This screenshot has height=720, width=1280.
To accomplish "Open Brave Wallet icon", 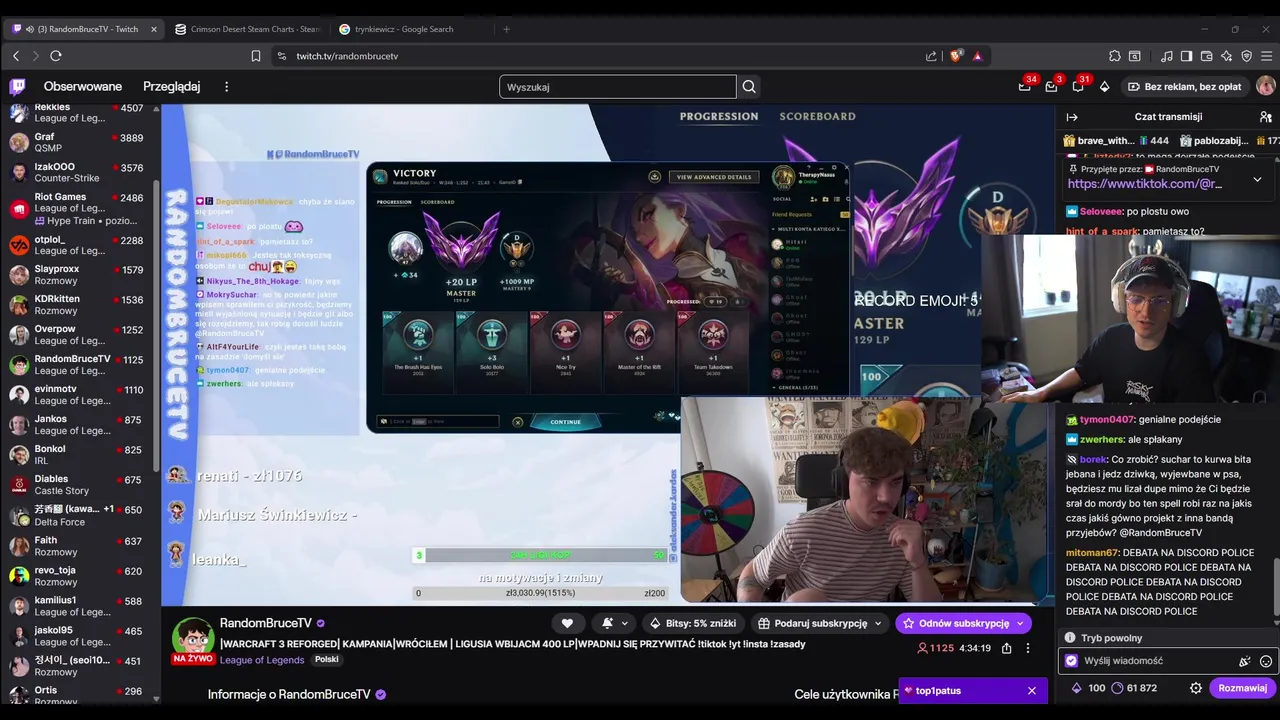I will click(1206, 56).
